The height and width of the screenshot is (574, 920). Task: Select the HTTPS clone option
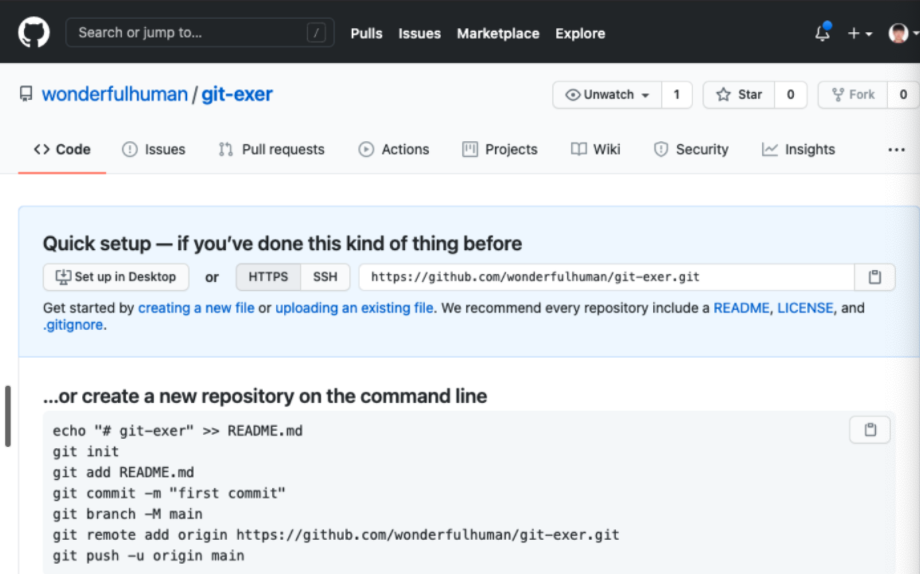coord(268,277)
